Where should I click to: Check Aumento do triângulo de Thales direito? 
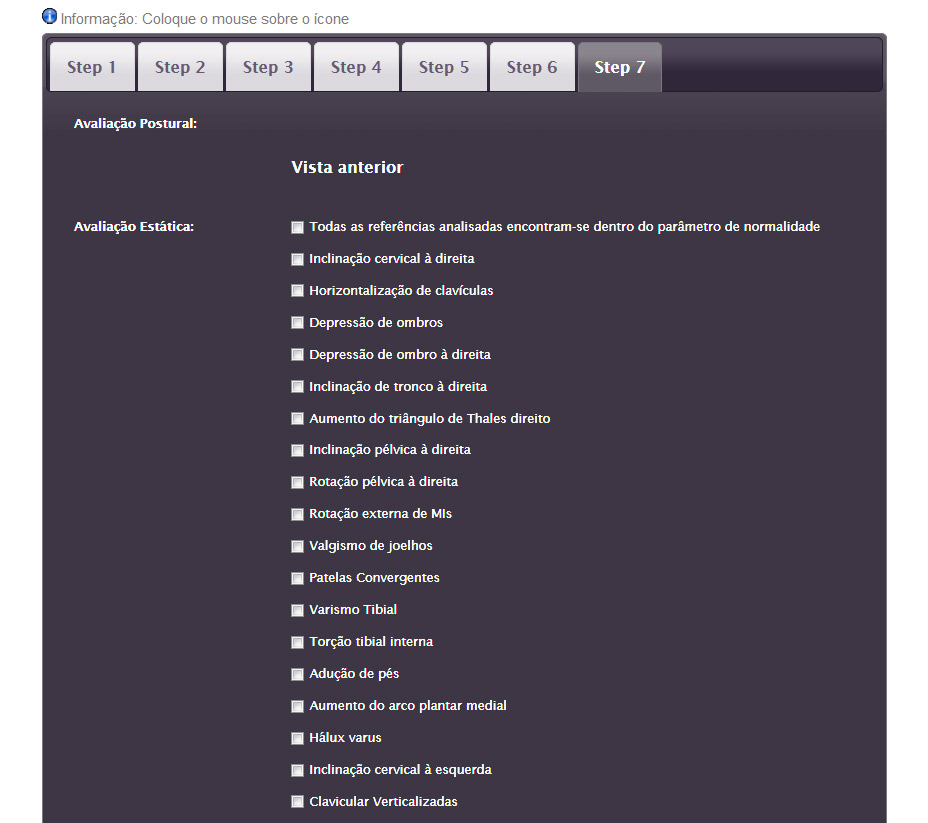pyautogui.click(x=298, y=419)
